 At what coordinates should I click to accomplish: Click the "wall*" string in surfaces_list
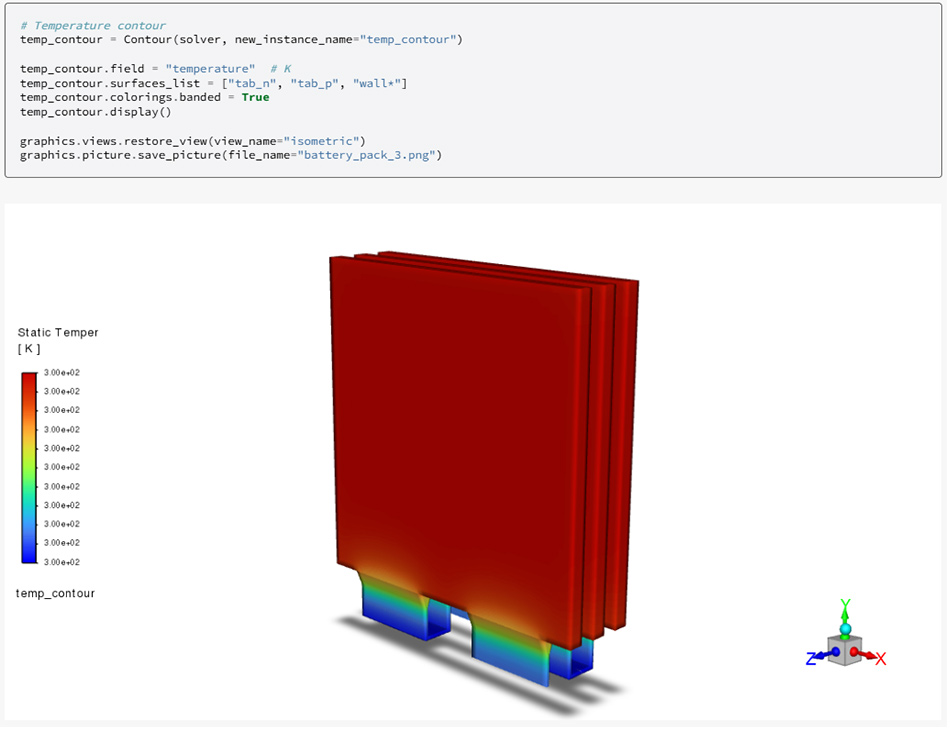point(377,83)
